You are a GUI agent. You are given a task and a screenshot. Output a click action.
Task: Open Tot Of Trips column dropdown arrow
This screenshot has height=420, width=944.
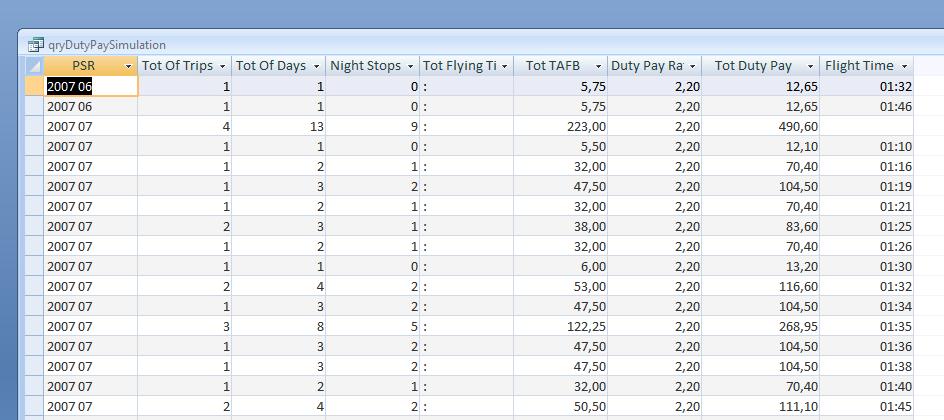[x=222, y=66]
